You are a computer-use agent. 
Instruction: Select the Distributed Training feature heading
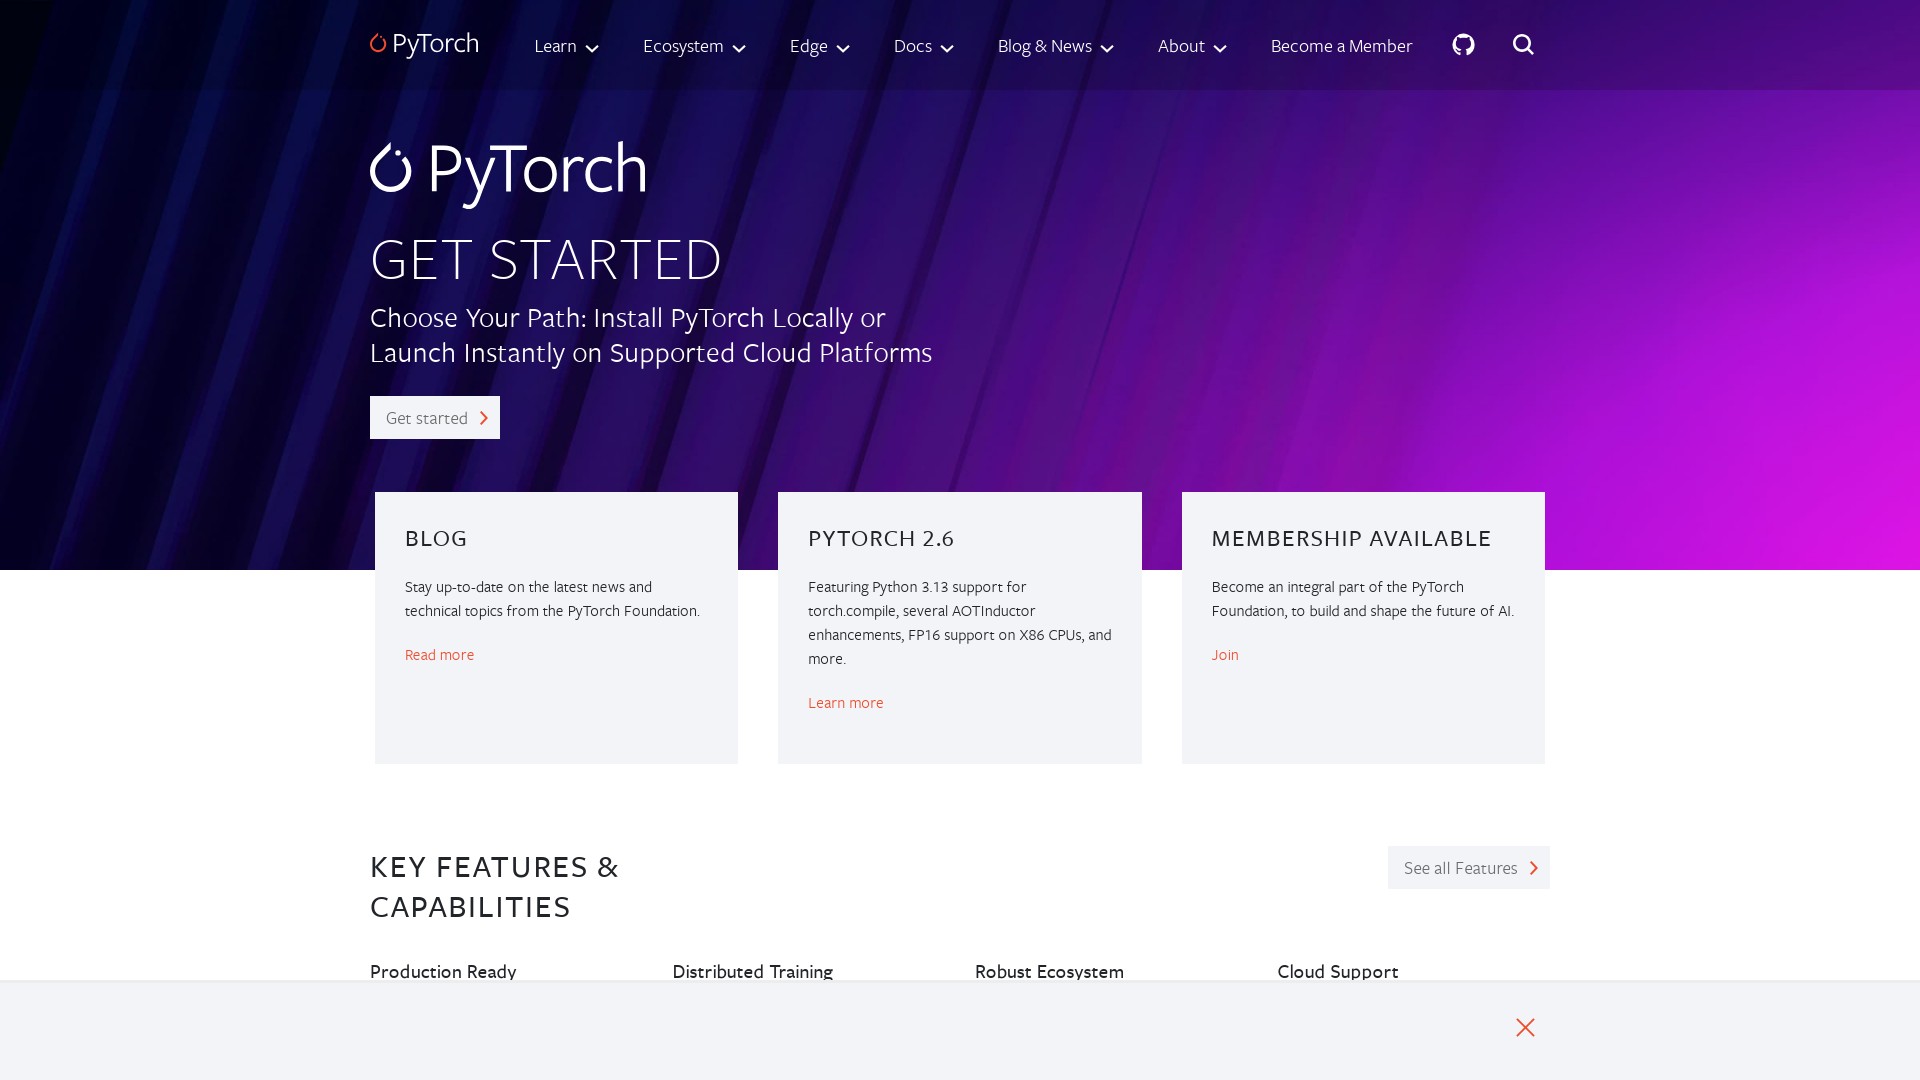pos(752,971)
